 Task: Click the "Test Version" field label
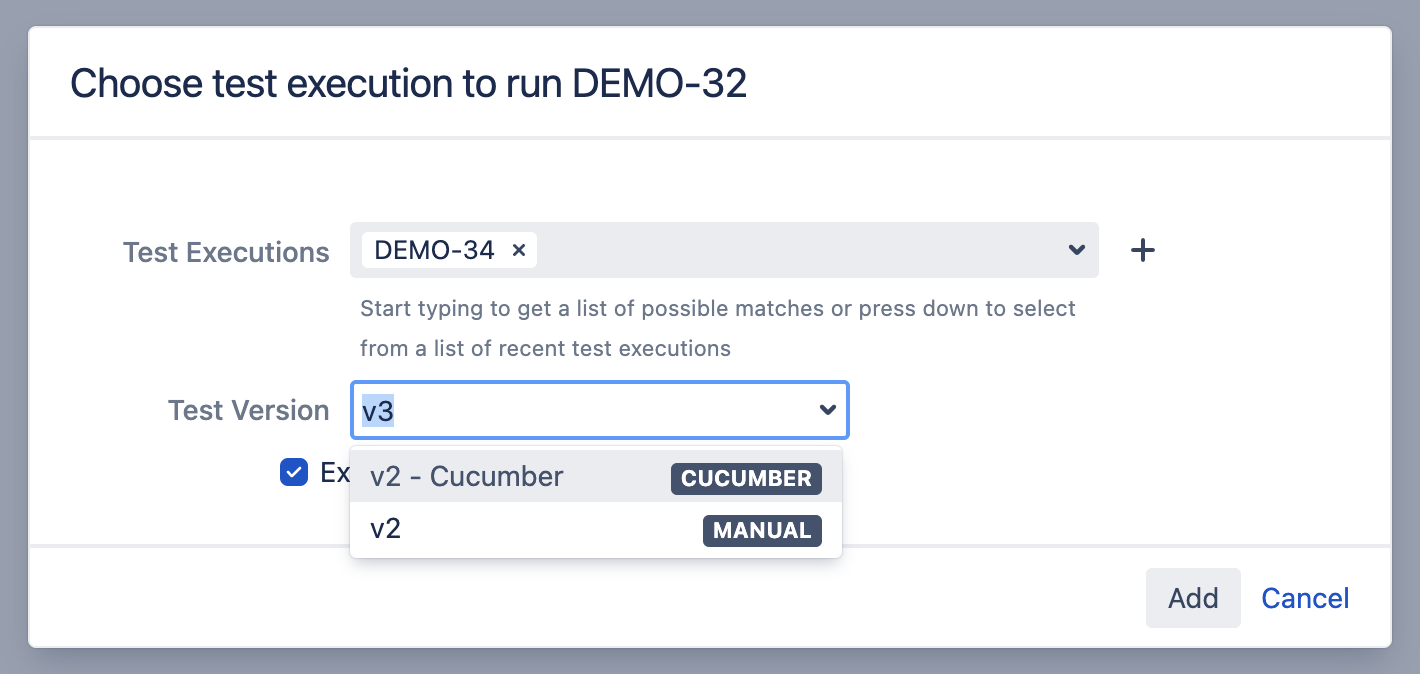248,410
